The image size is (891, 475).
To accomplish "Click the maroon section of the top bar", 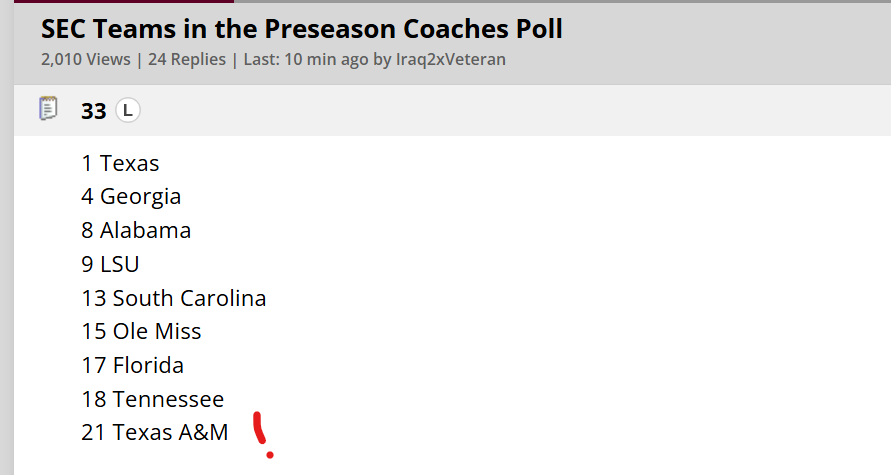I will click(x=124, y=1).
